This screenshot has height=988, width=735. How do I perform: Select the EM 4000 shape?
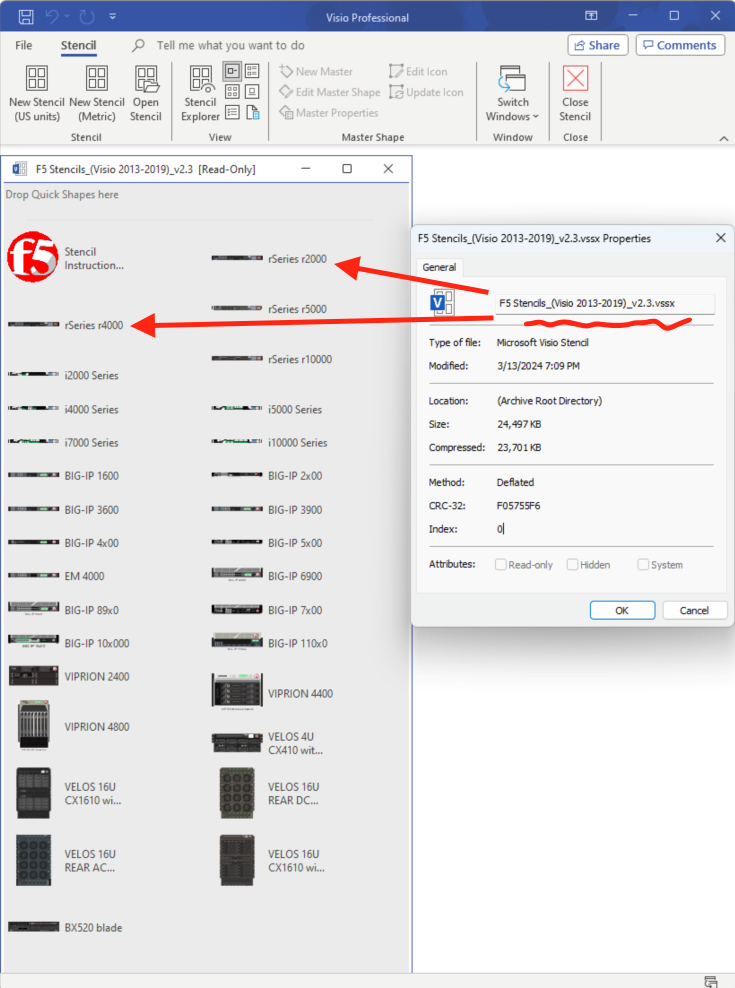pos(56,576)
